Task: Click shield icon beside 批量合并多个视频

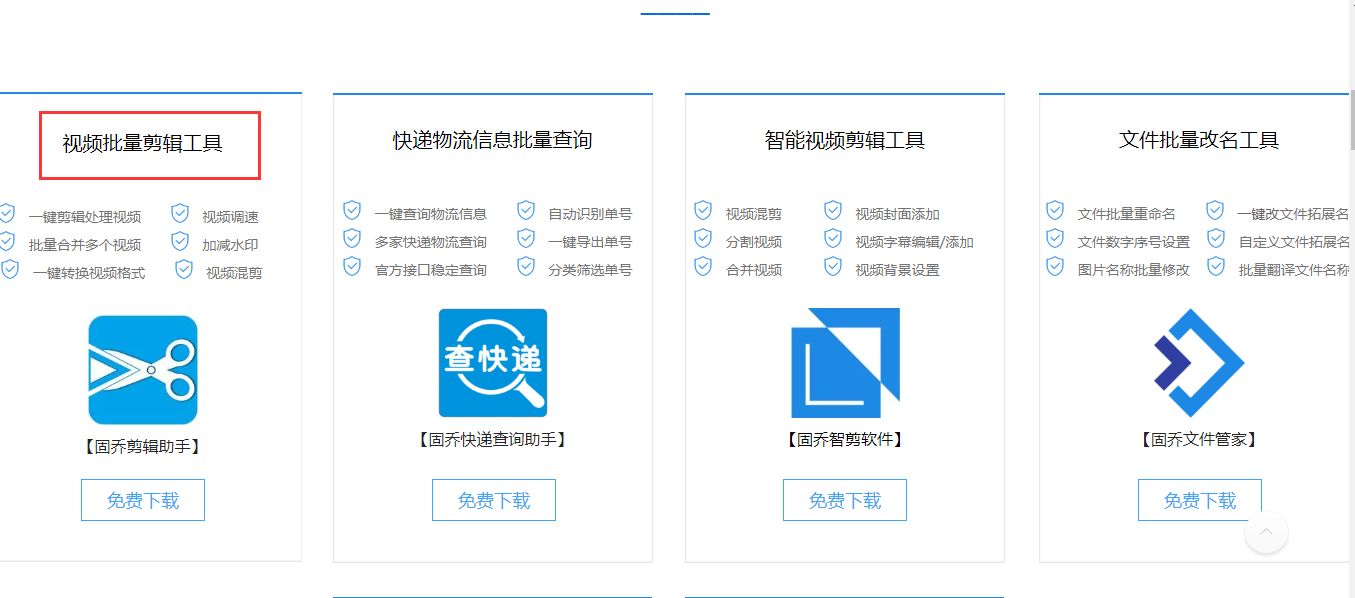Action: (x=7, y=241)
